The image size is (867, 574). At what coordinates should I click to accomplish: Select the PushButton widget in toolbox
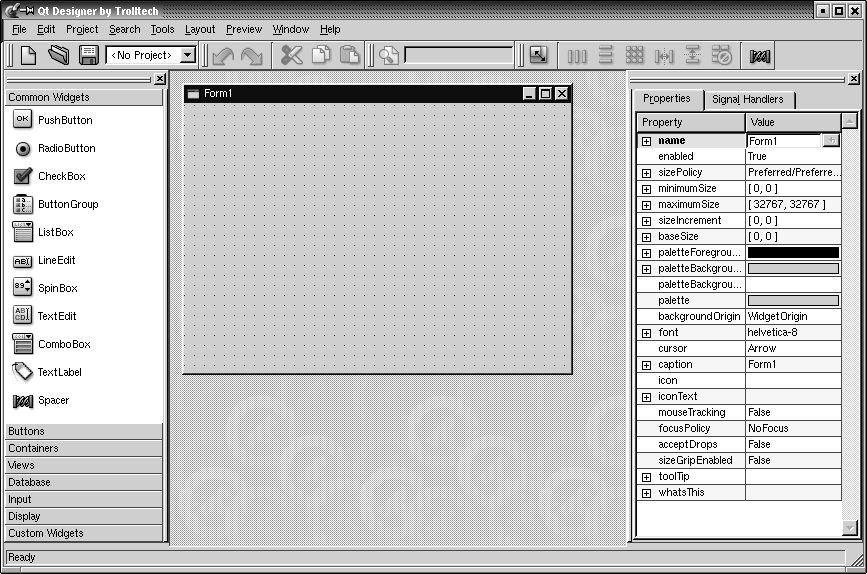coord(64,120)
